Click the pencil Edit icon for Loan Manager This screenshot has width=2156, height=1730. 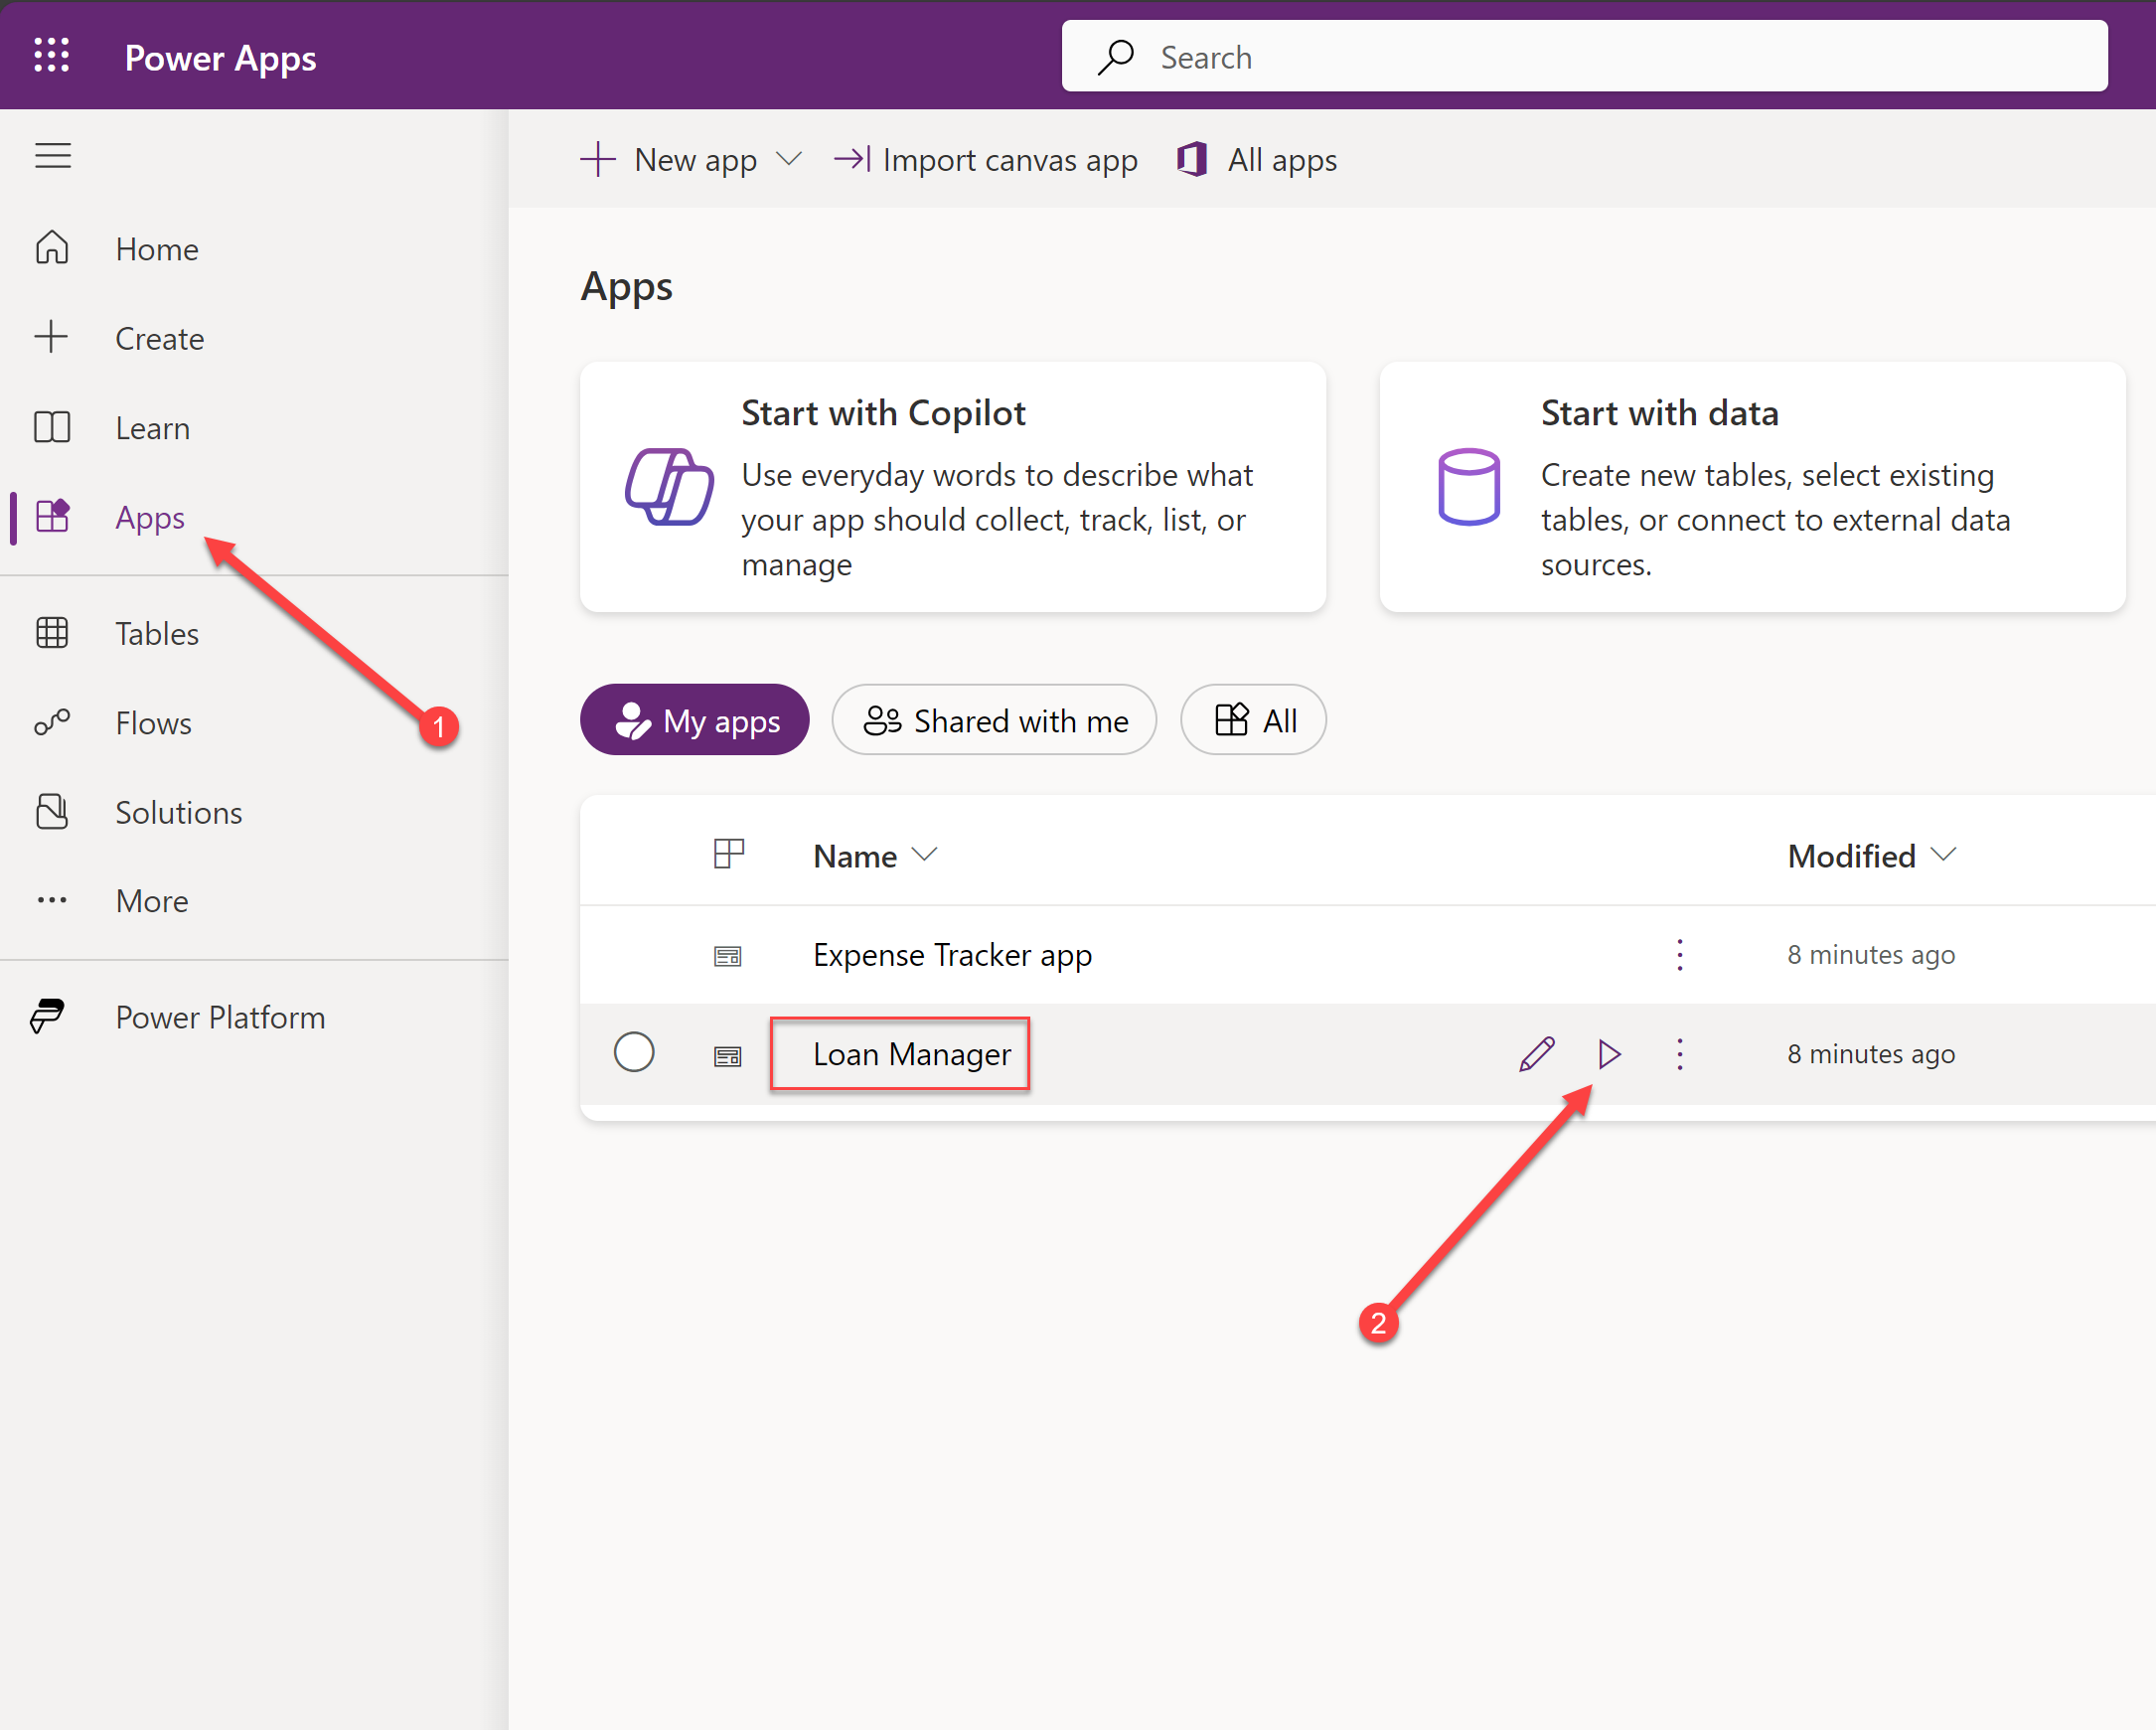point(1536,1054)
